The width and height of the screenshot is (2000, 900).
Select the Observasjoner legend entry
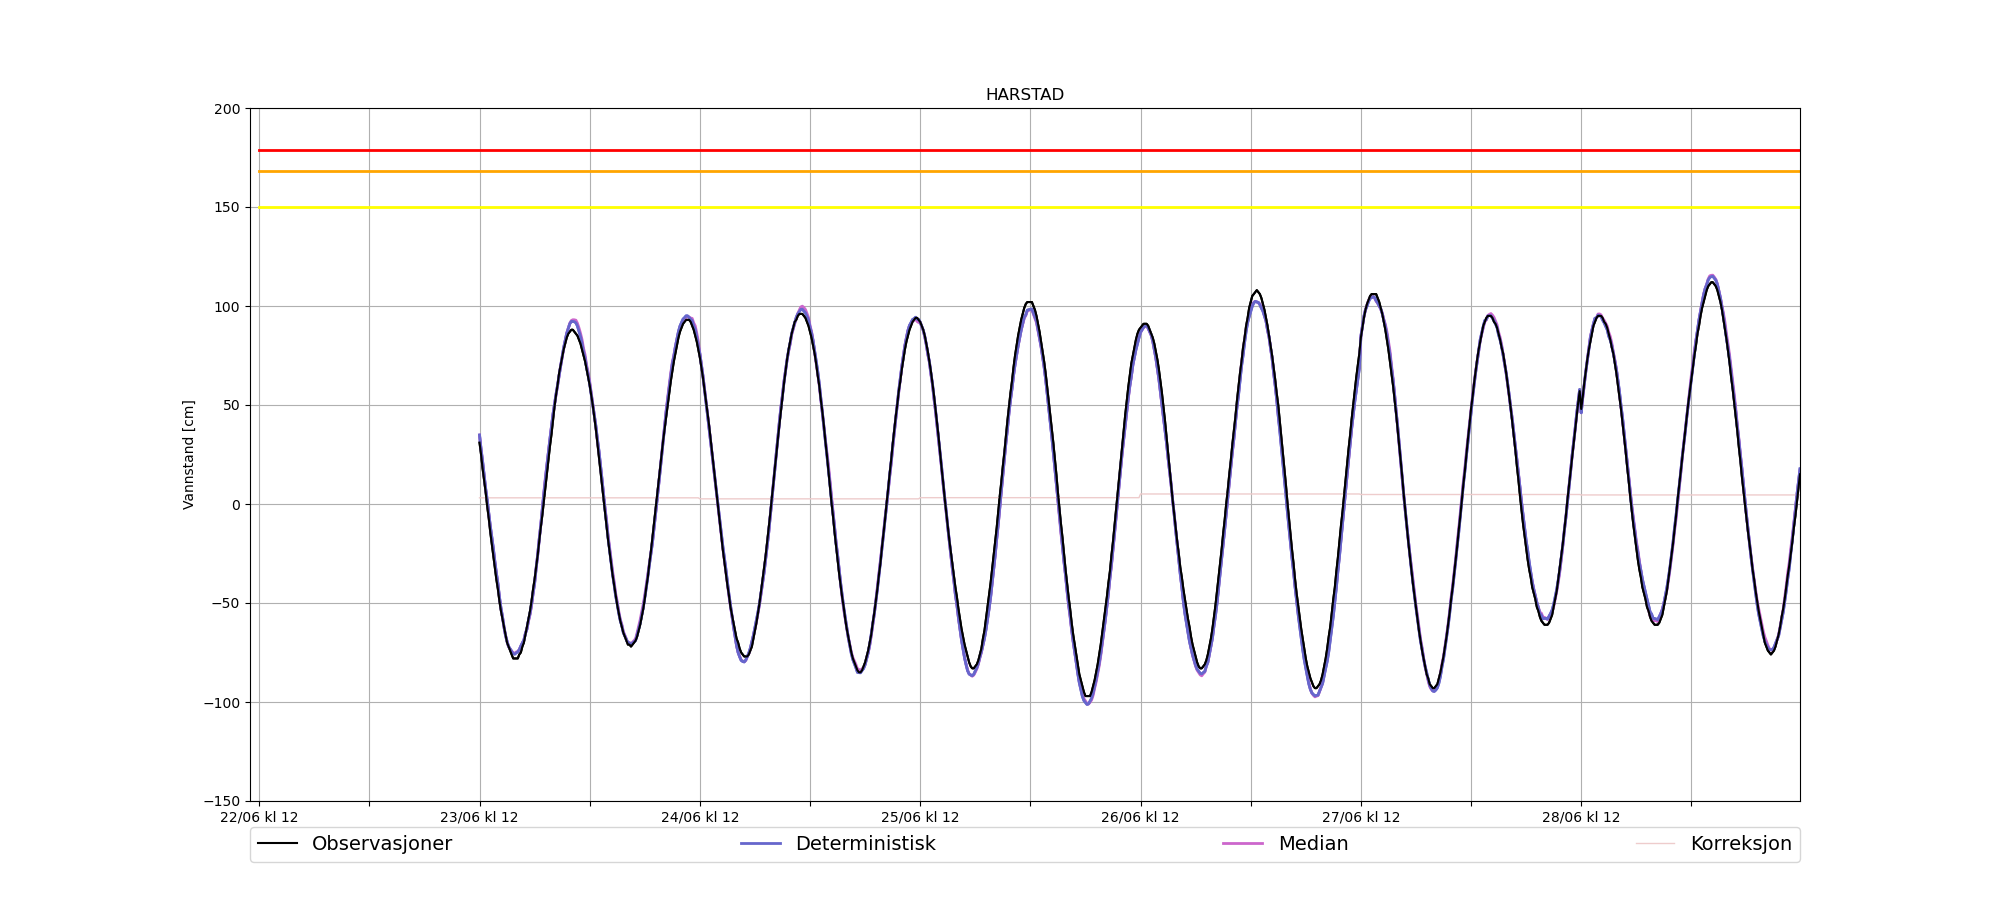(355, 844)
